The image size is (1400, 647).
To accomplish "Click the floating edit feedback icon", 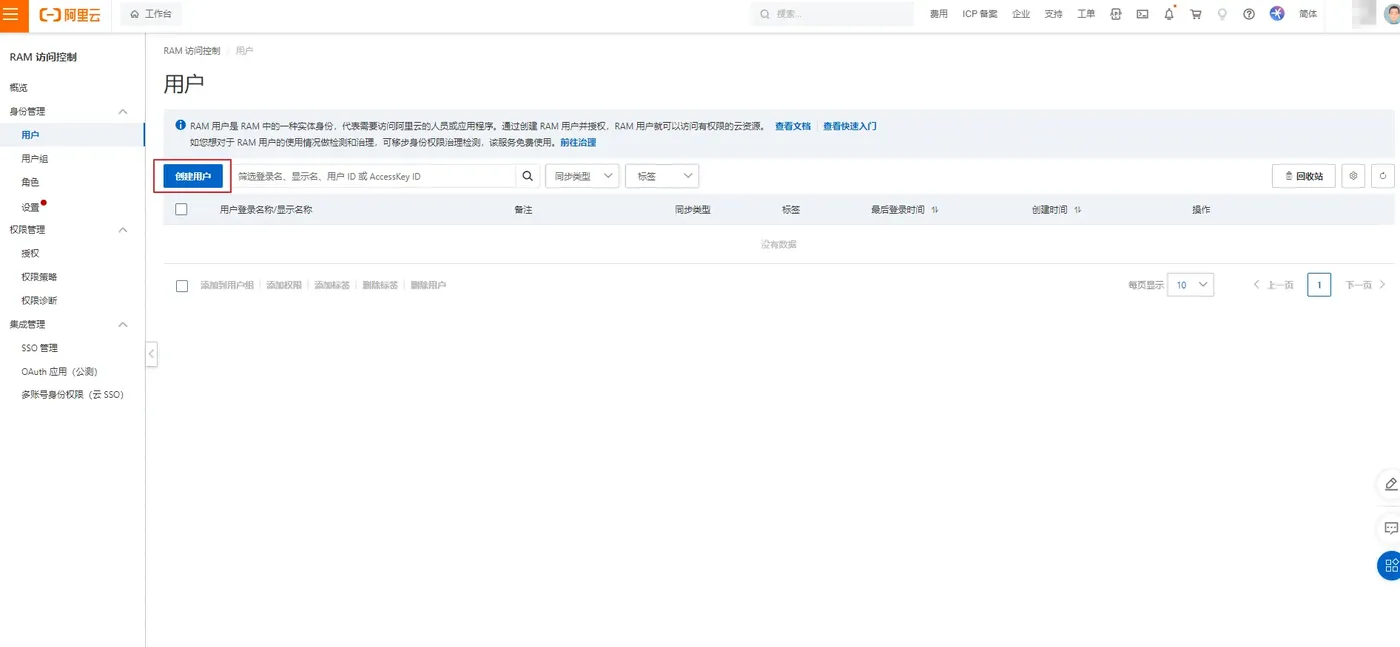I will point(1390,484).
